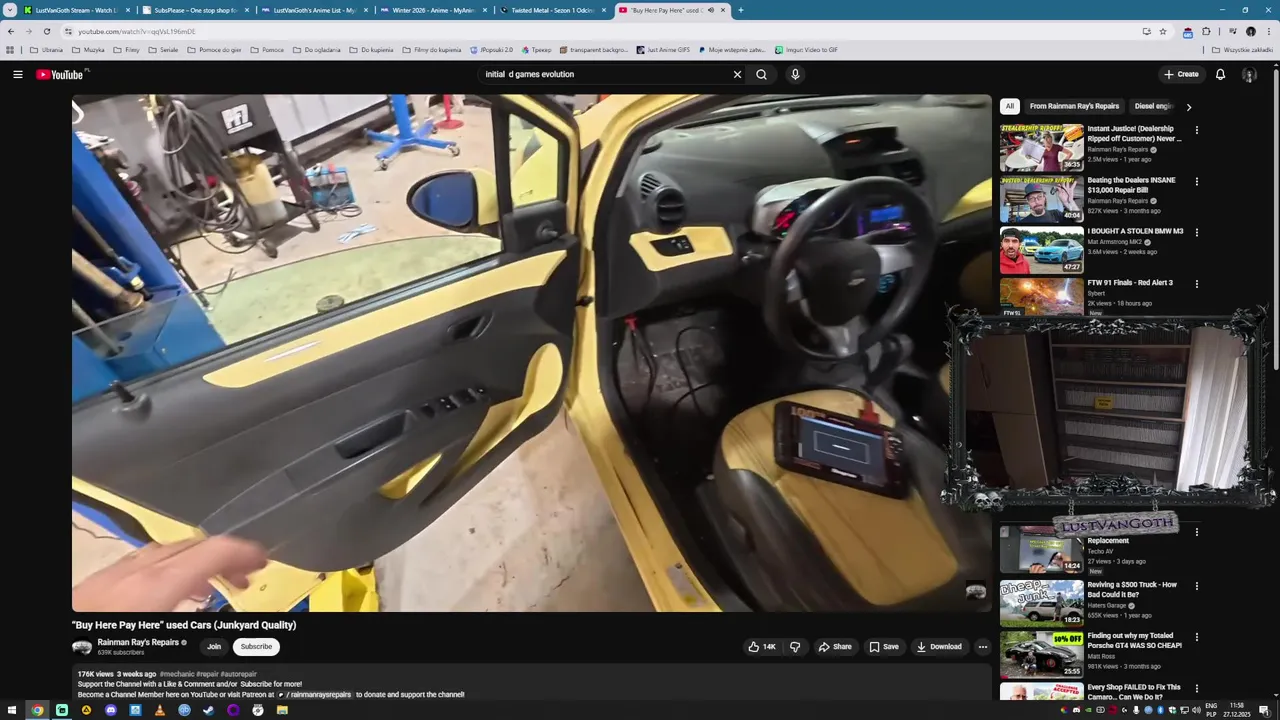The image size is (1280, 720).
Task: Open a new browser tab
Action: pyautogui.click(x=740, y=10)
